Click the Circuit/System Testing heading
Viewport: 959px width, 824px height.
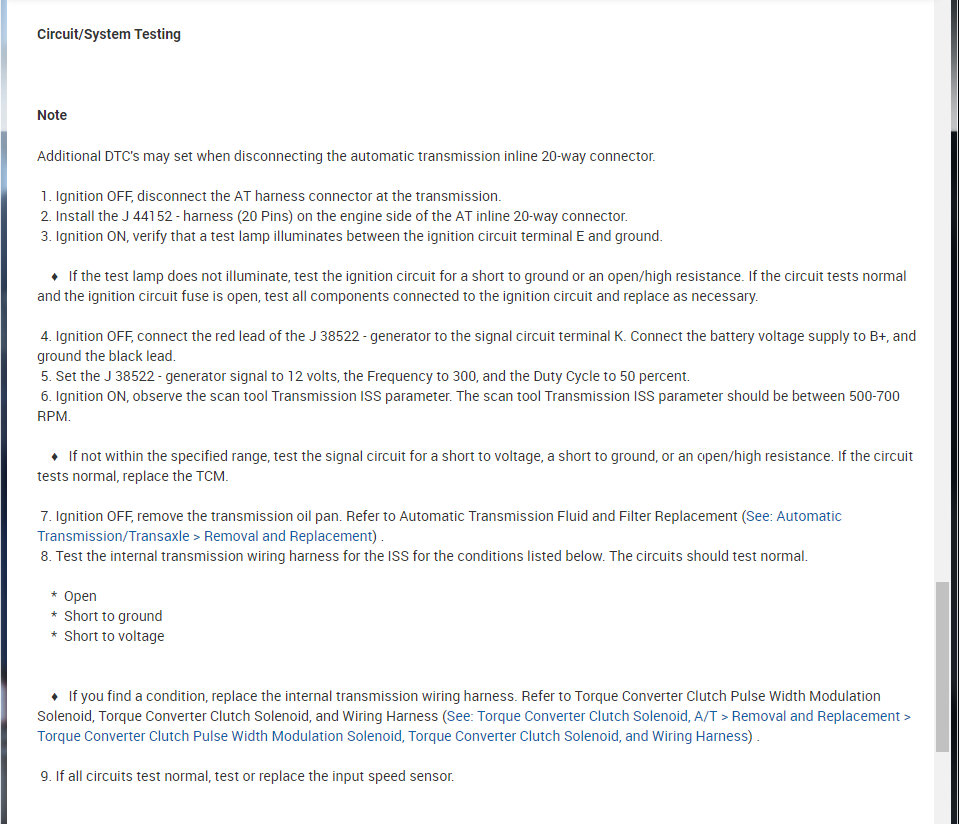point(109,34)
